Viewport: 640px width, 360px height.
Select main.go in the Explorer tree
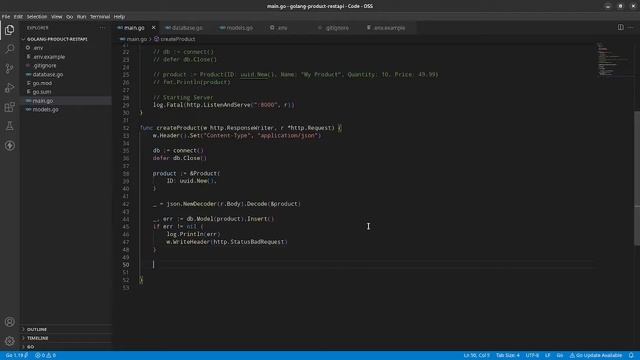(66, 101)
